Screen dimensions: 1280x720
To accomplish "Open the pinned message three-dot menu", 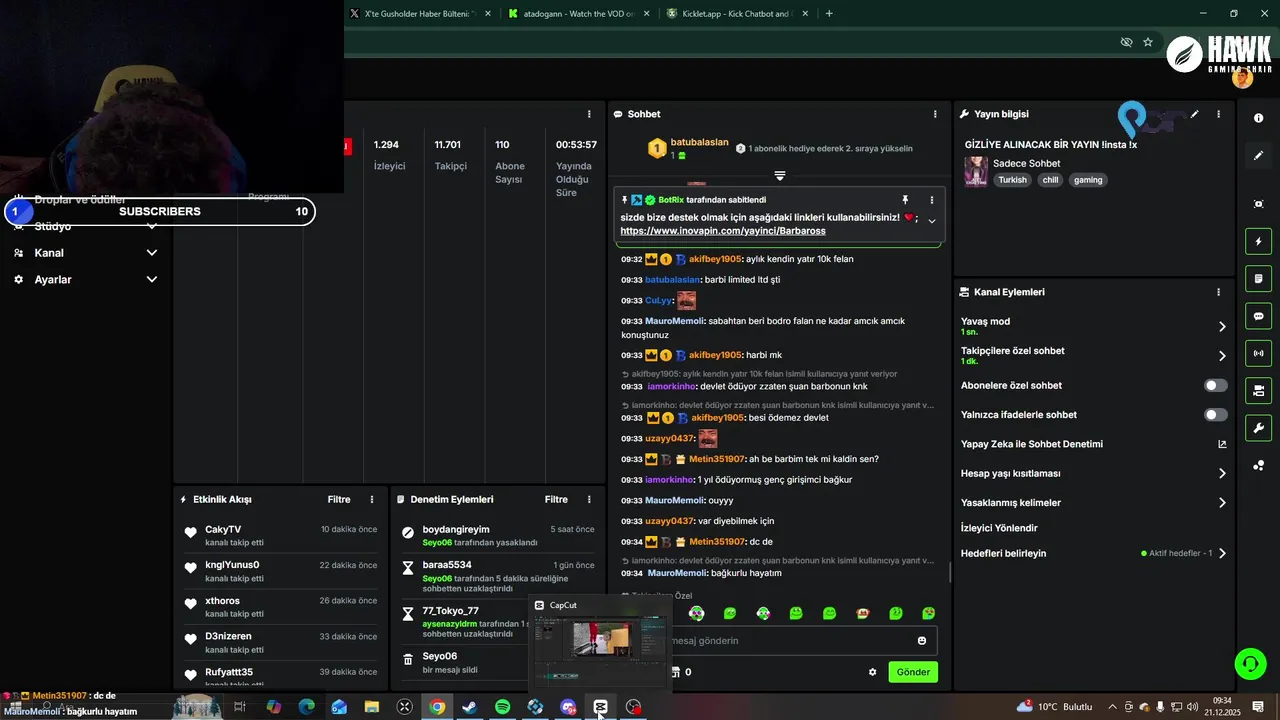I will pyautogui.click(x=932, y=200).
